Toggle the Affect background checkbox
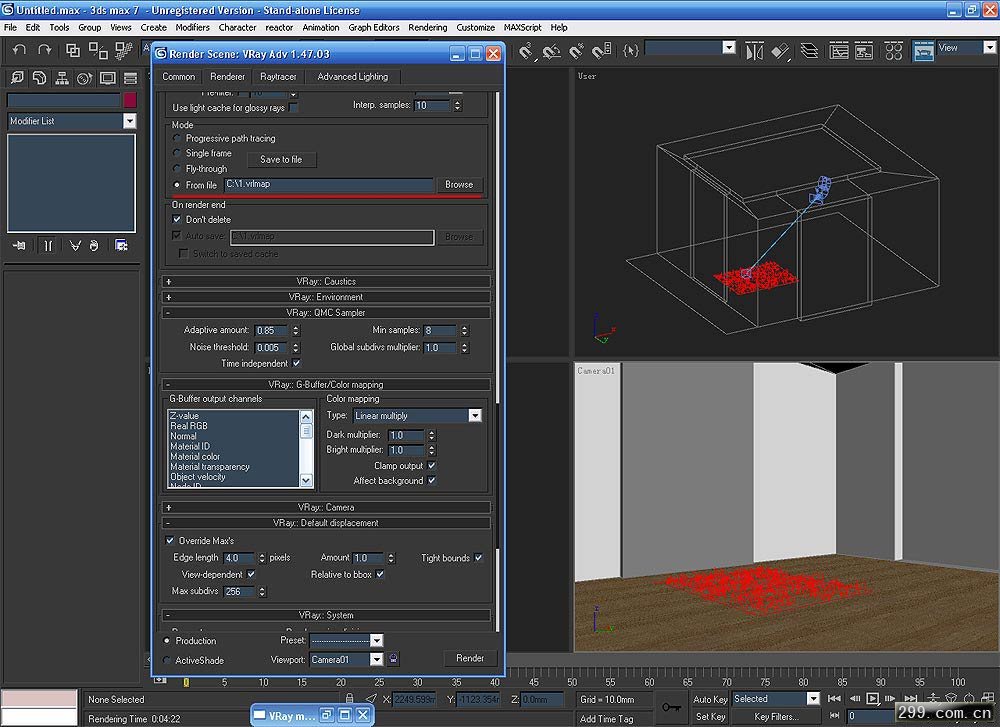The height and width of the screenshot is (727, 1000). pyautogui.click(x=432, y=480)
